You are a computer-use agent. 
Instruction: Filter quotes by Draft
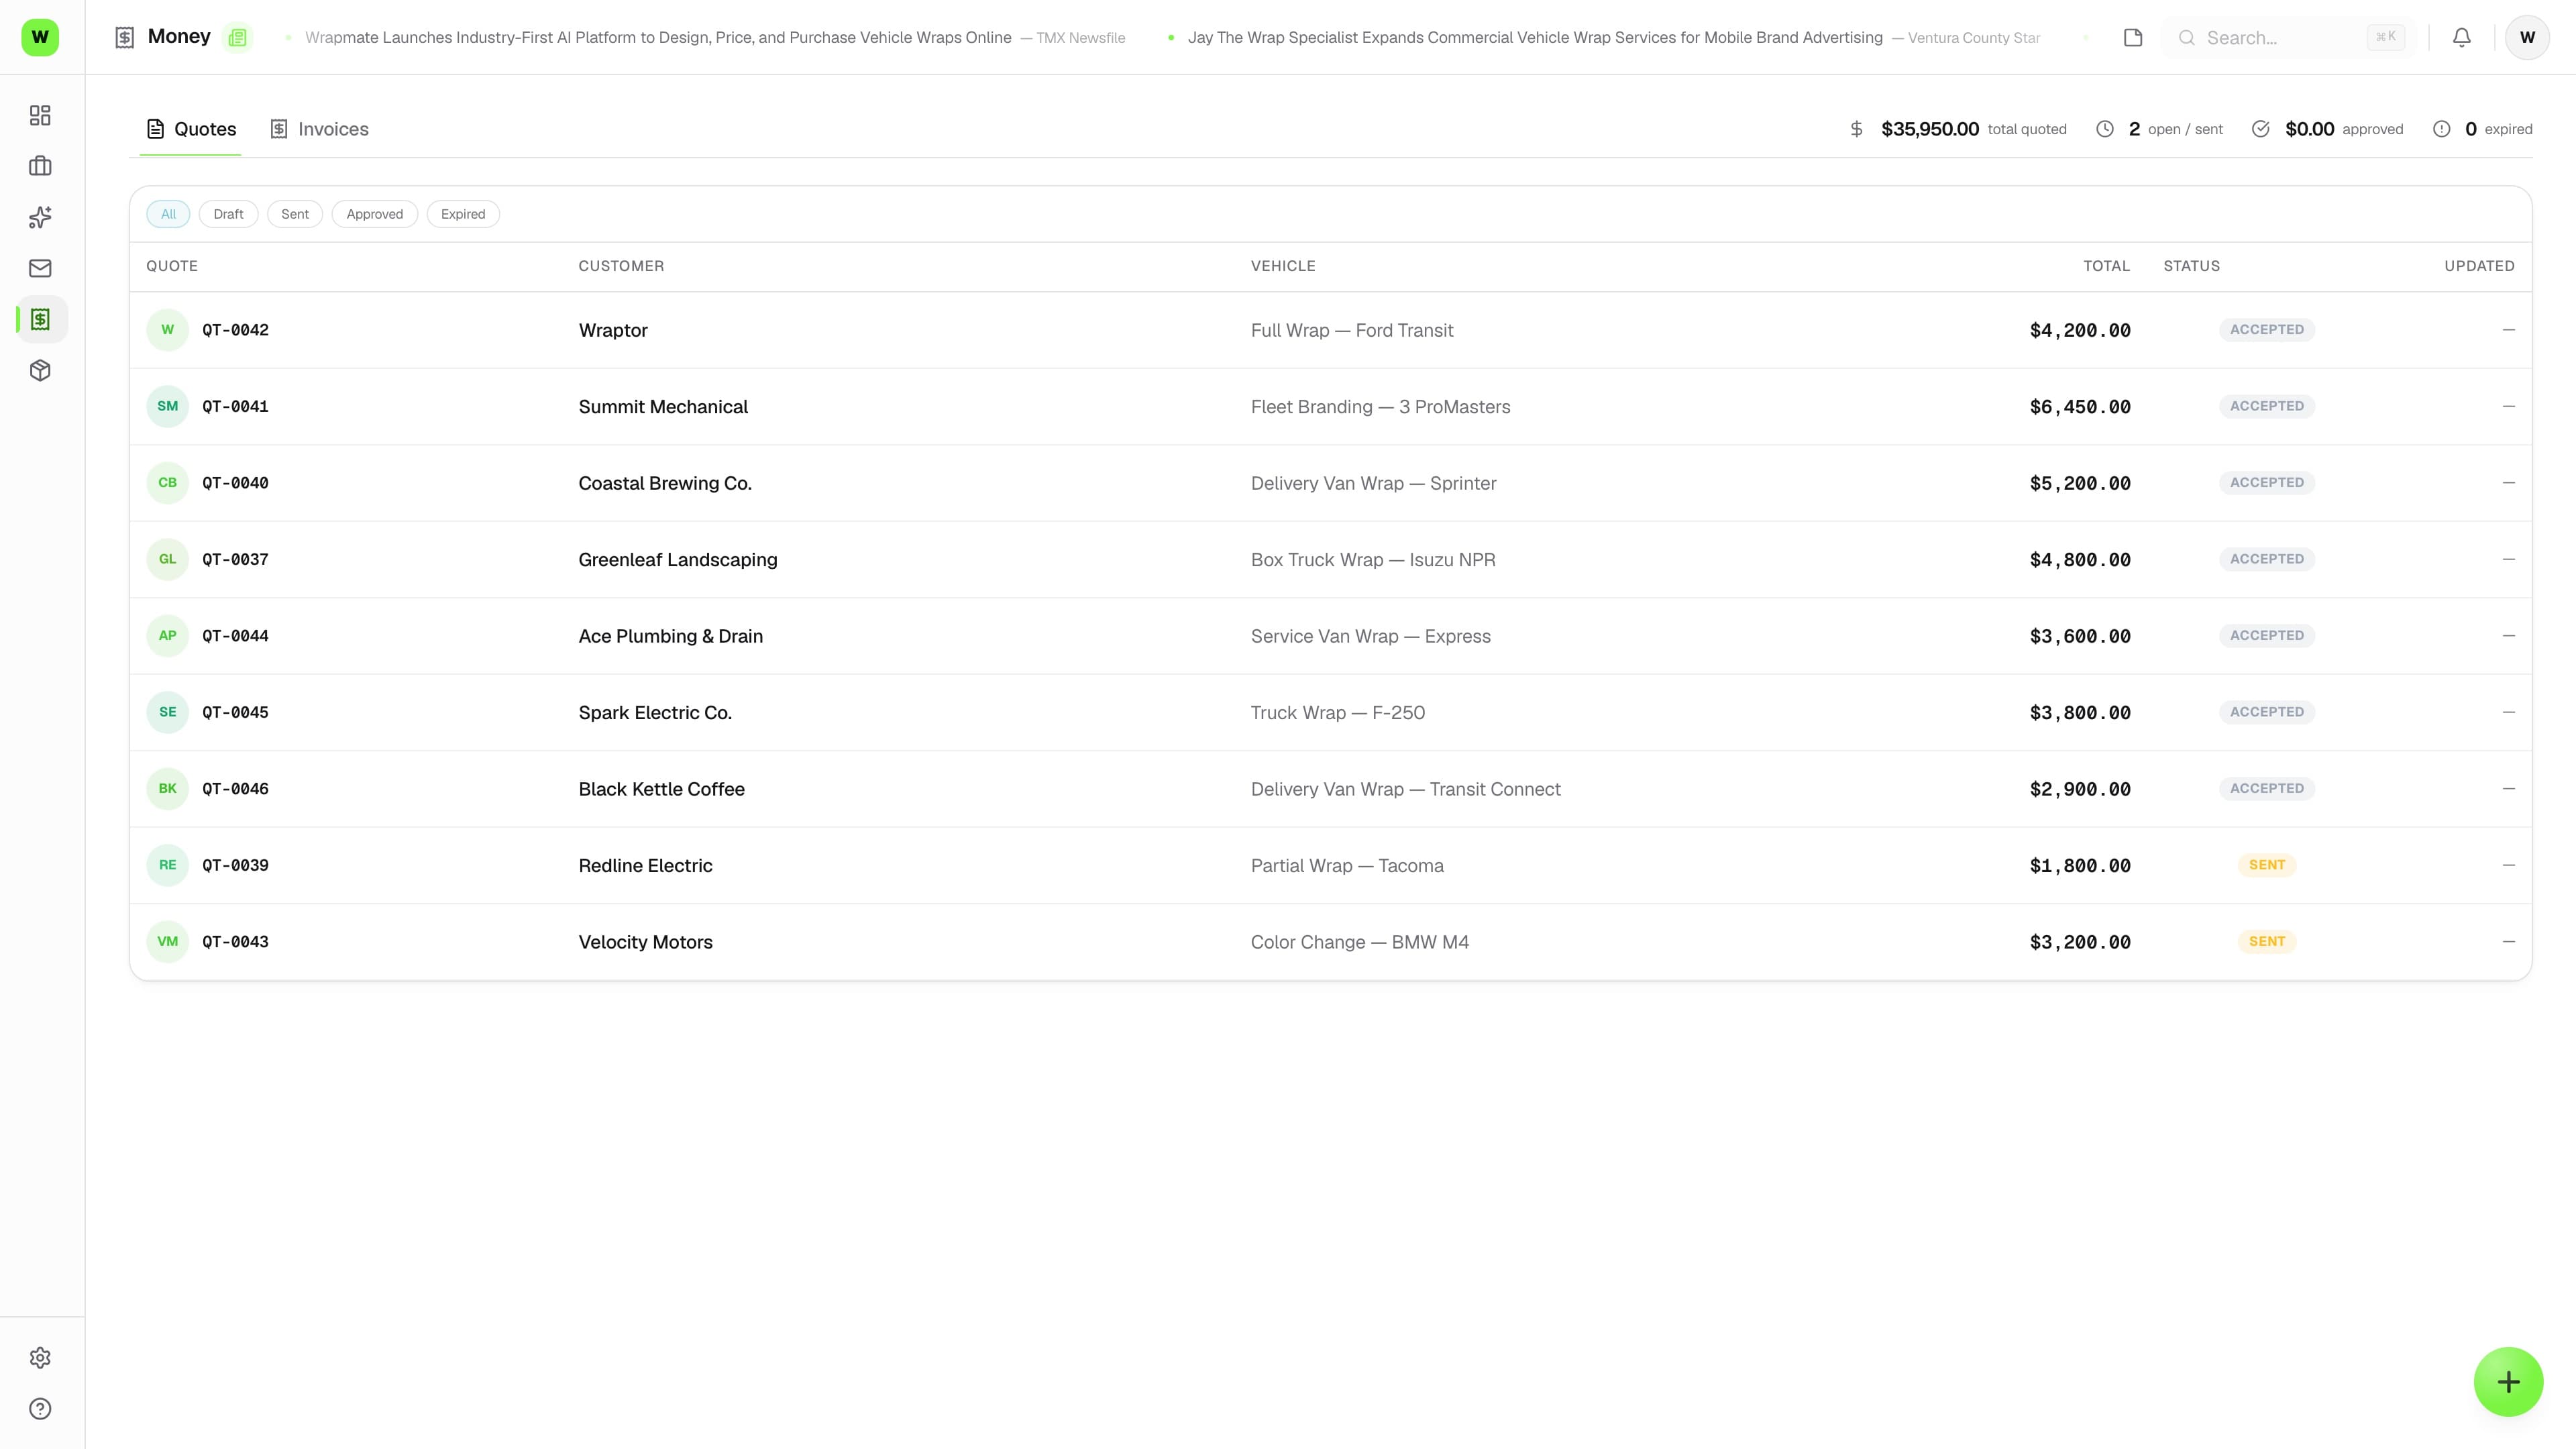(228, 214)
